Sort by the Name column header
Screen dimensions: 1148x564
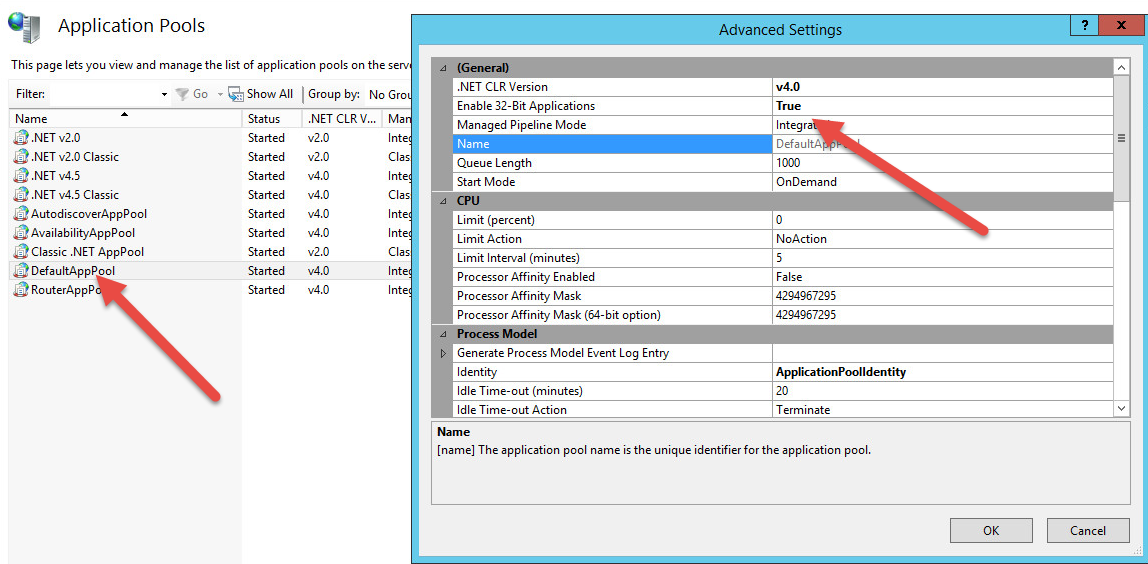(x=125, y=119)
